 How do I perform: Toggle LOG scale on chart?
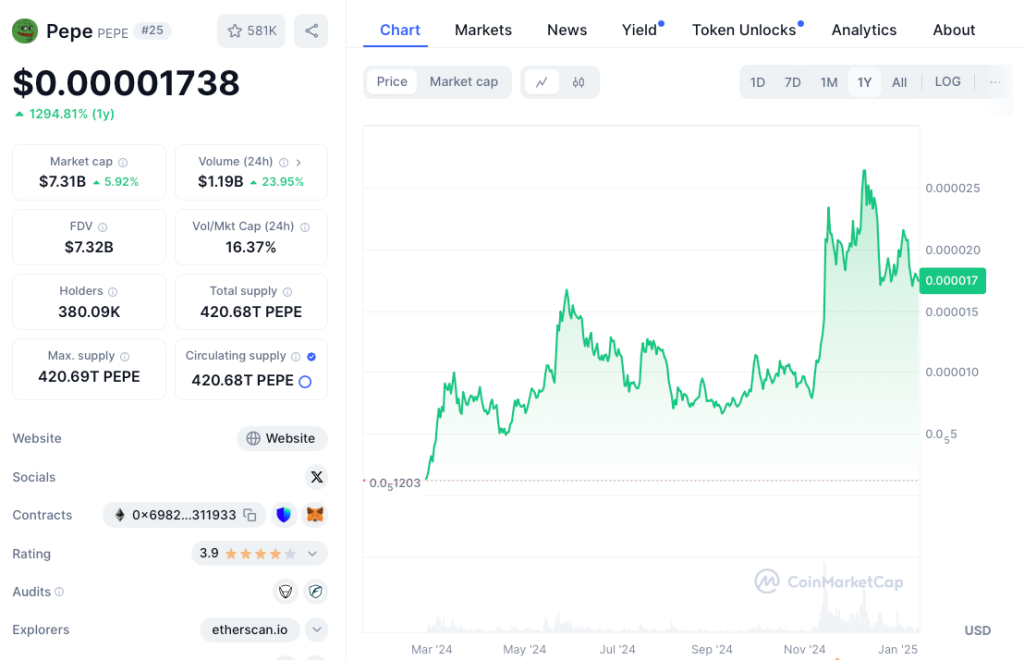tap(947, 82)
